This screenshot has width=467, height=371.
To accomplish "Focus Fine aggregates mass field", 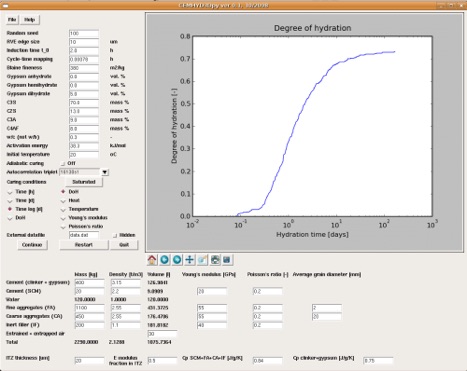I will [x=89, y=308].
